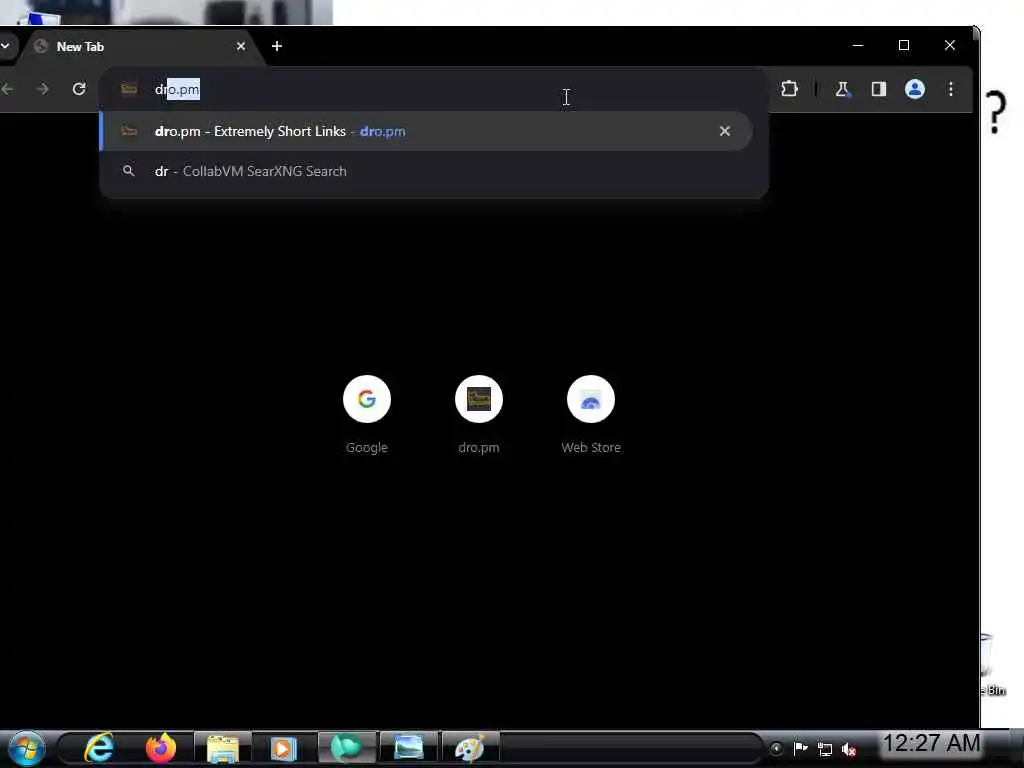Go forward in browser history
Viewport: 1024px width, 768px height.
(42, 89)
